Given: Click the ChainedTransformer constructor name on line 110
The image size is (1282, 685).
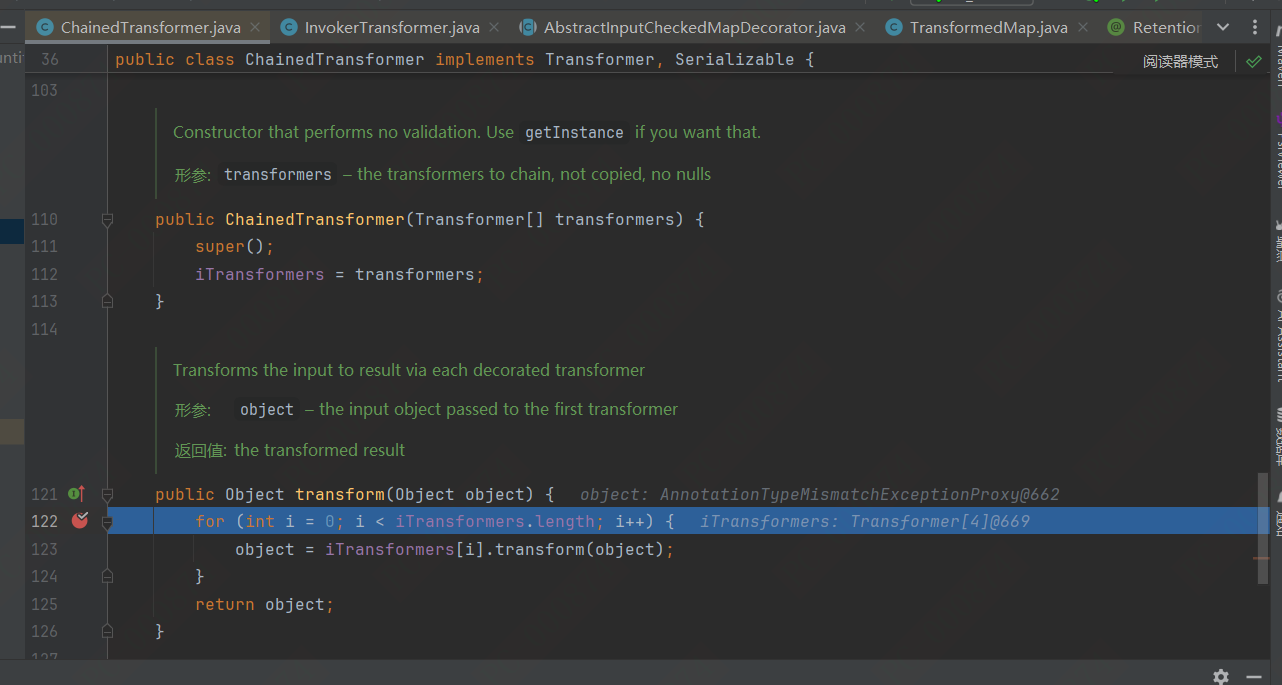Looking at the screenshot, I should point(315,219).
